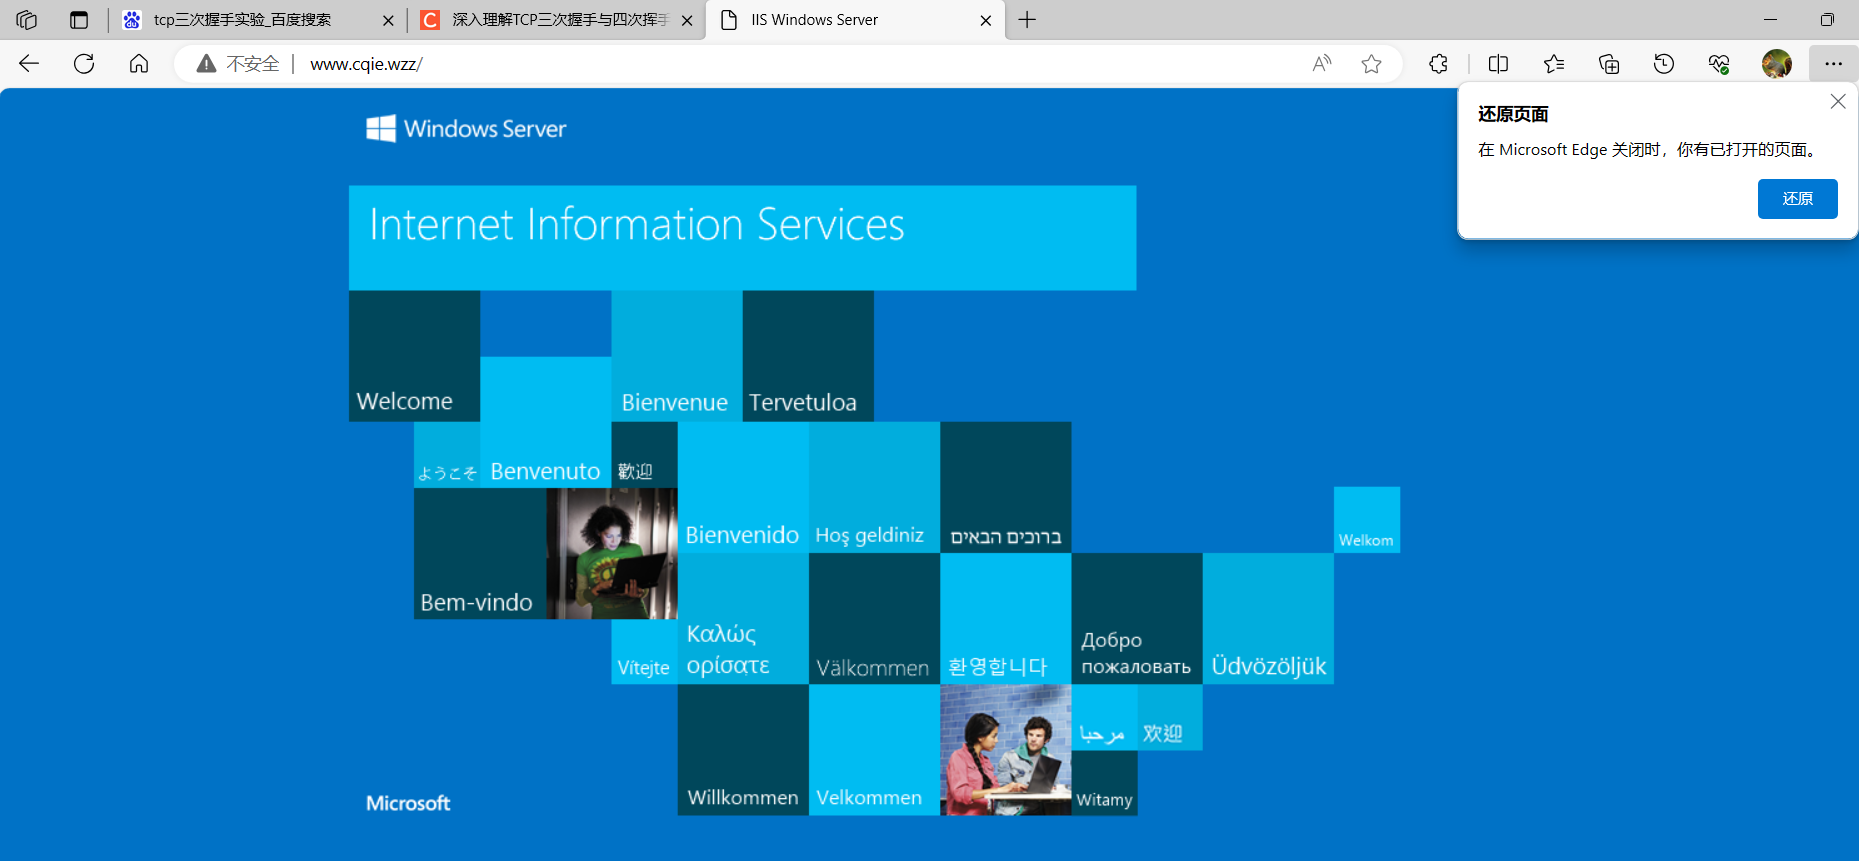
Task: Click photo of two students with laptop
Action: pyautogui.click(x=1005, y=750)
